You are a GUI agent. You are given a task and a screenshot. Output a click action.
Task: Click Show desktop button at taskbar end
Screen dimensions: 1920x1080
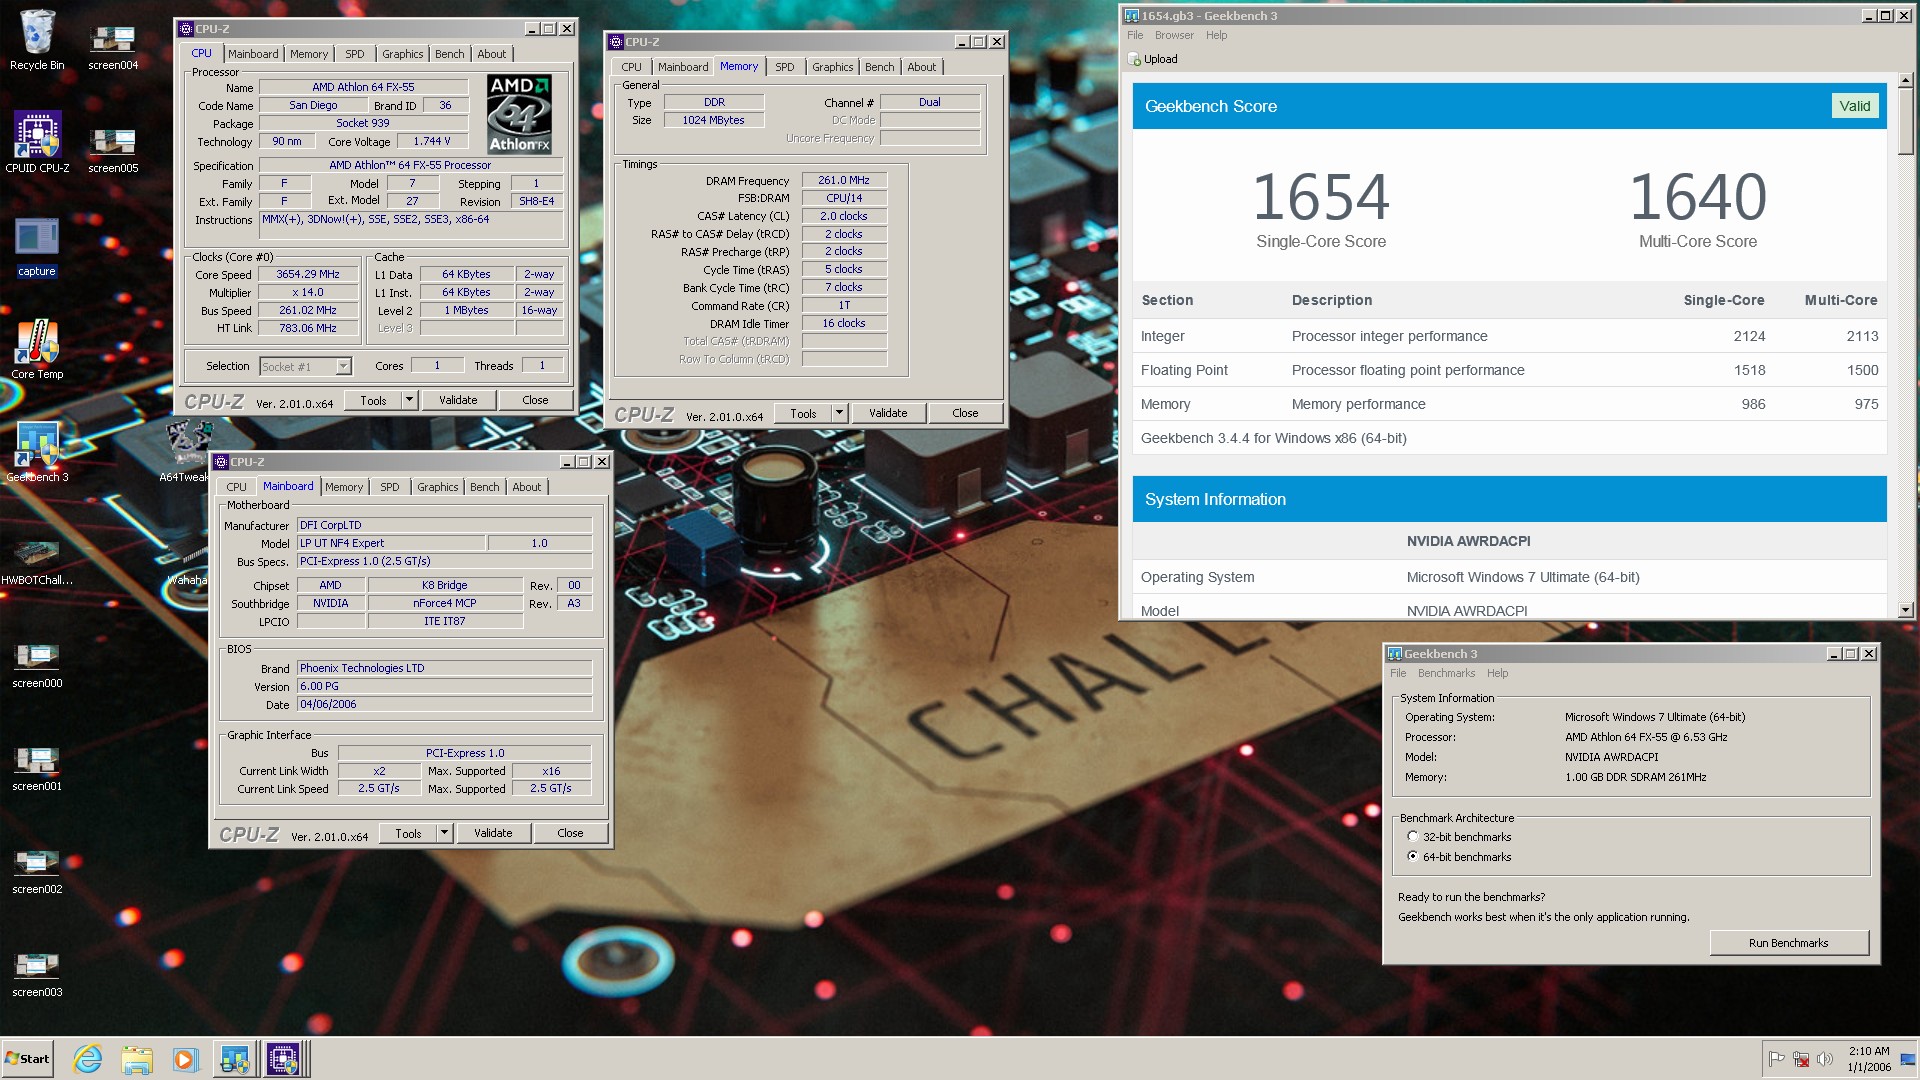1910,1059
